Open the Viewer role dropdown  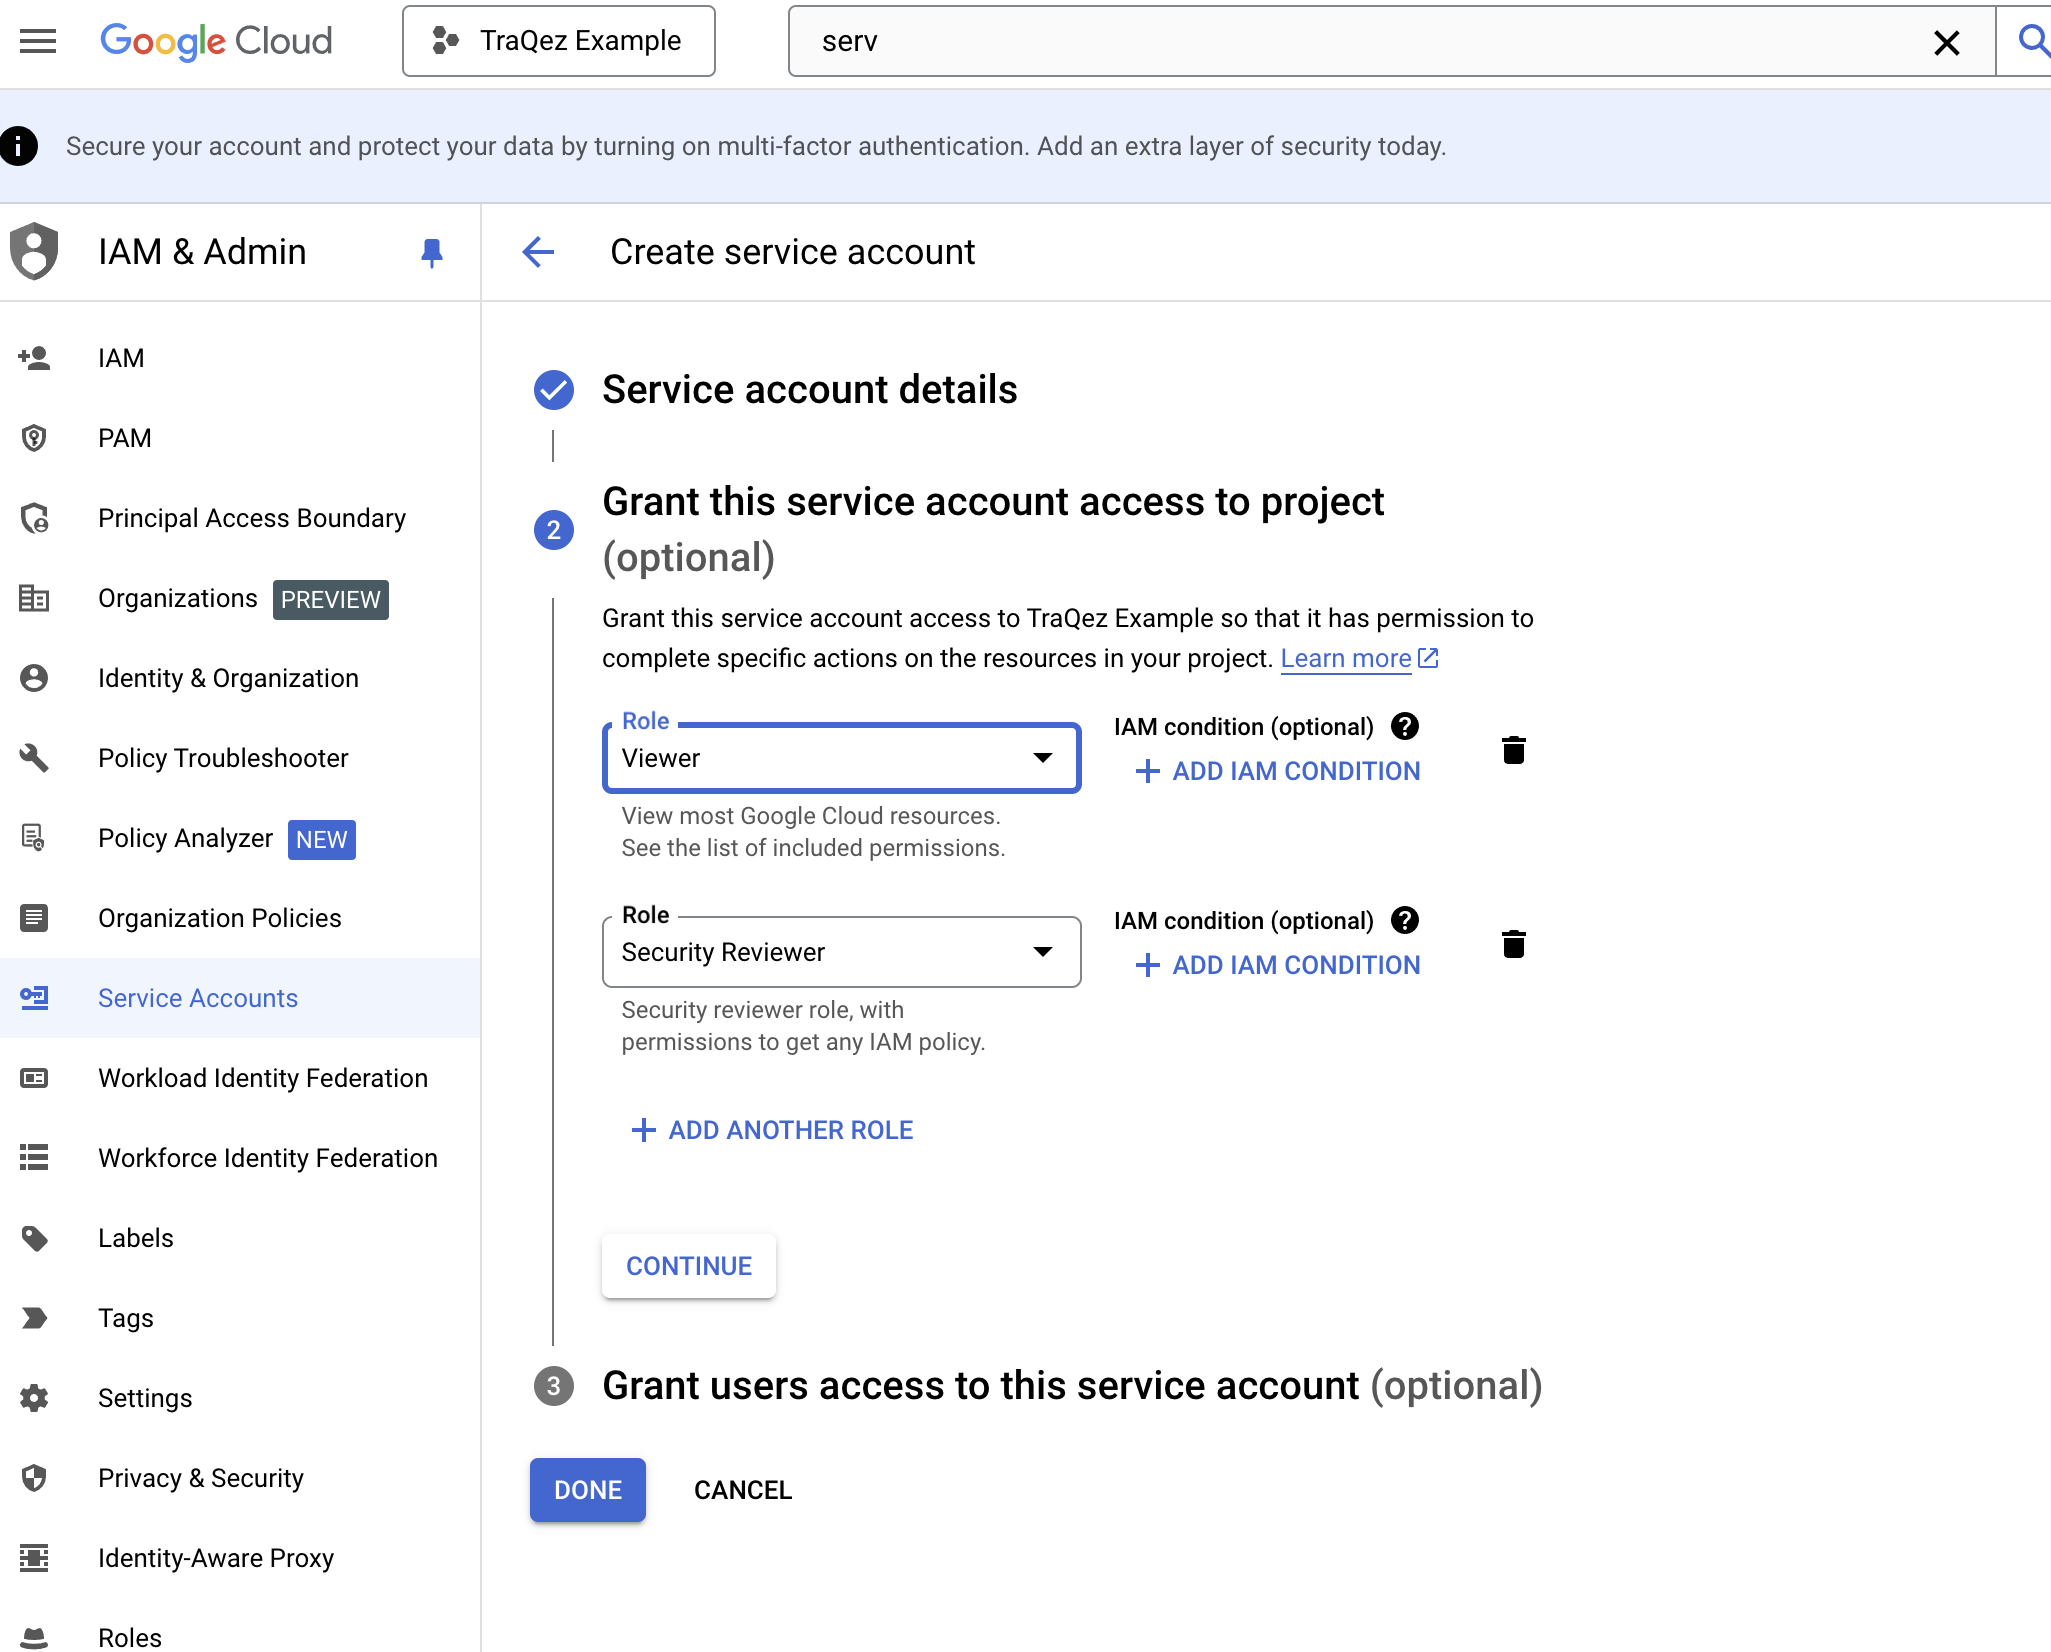[x=840, y=758]
